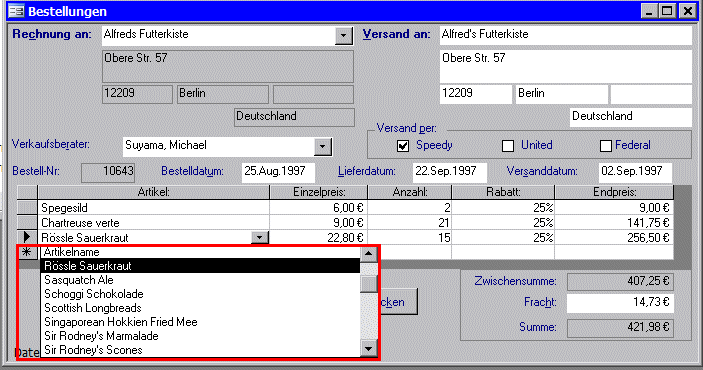The height and width of the screenshot is (370, 703).
Task: Click the Endpreis column header
Action: pos(615,192)
